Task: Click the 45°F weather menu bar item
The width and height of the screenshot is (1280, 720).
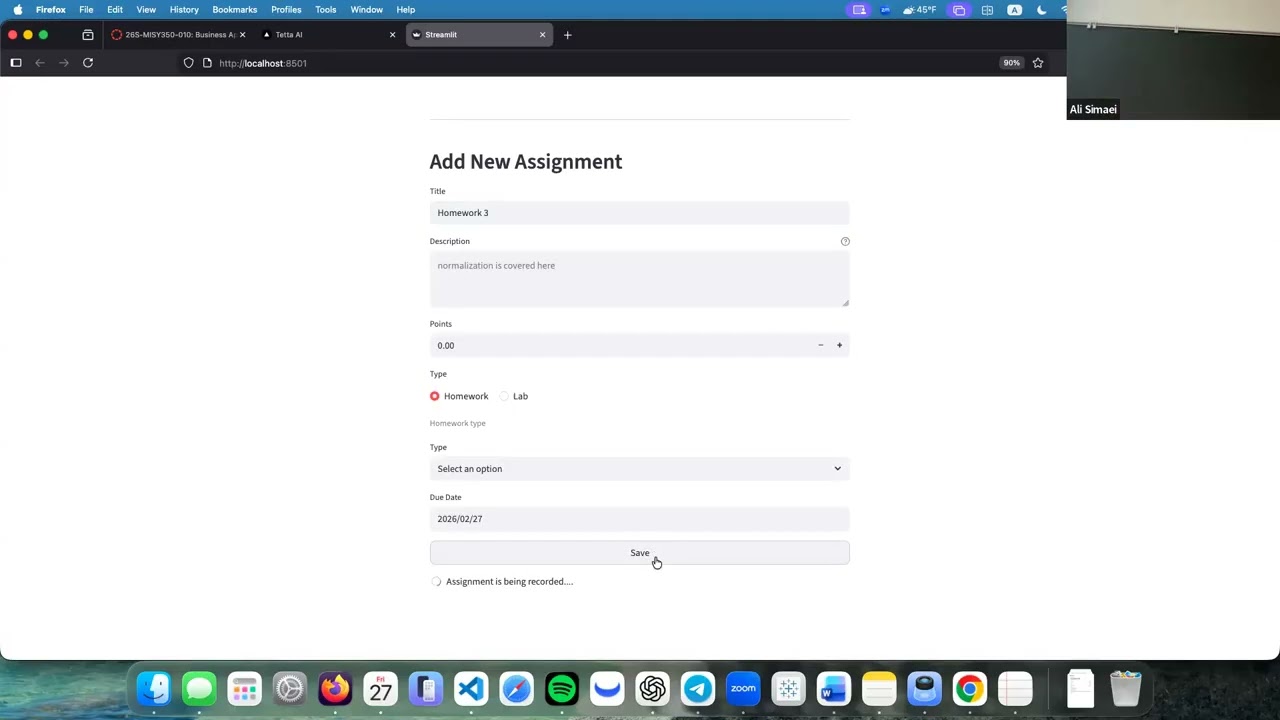Action: pos(919,10)
